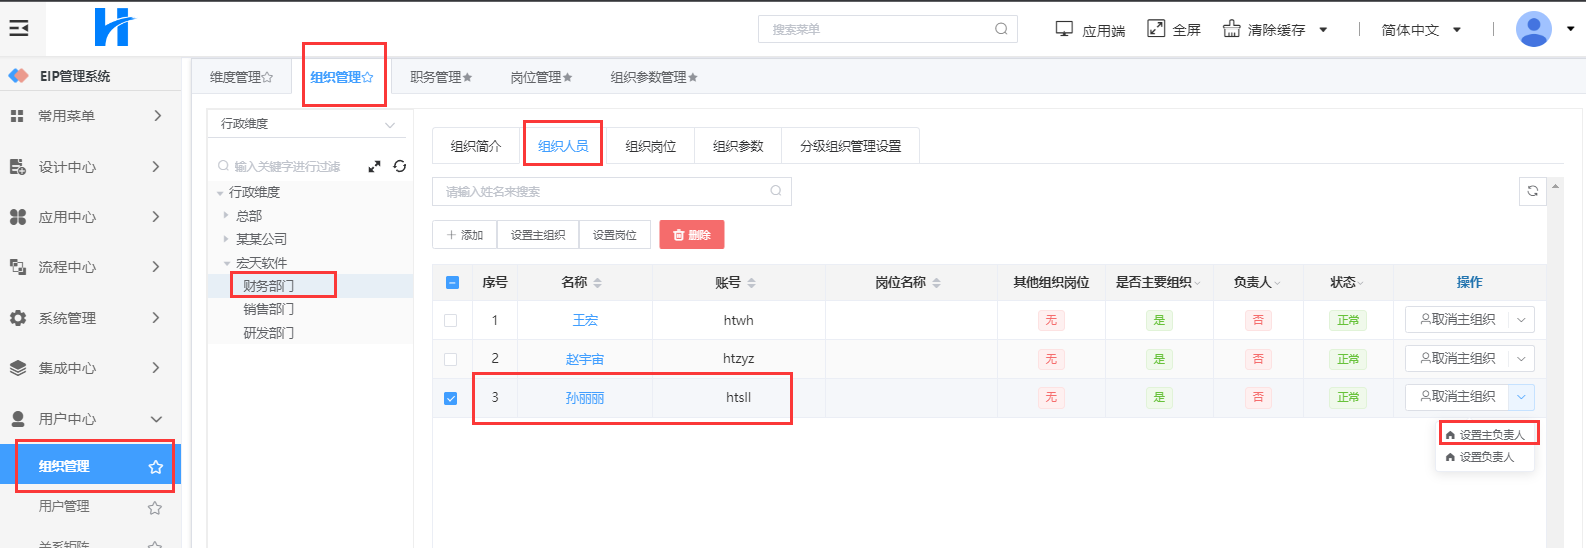Open the user avatar menu
1586x548 pixels.
[1534, 29]
